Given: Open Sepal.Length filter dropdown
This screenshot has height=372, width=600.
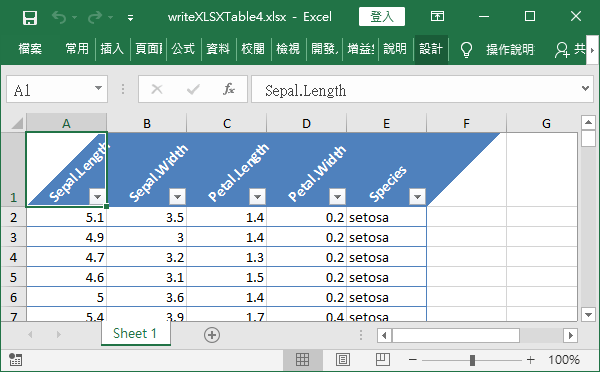Looking at the screenshot, I should [x=97, y=197].
